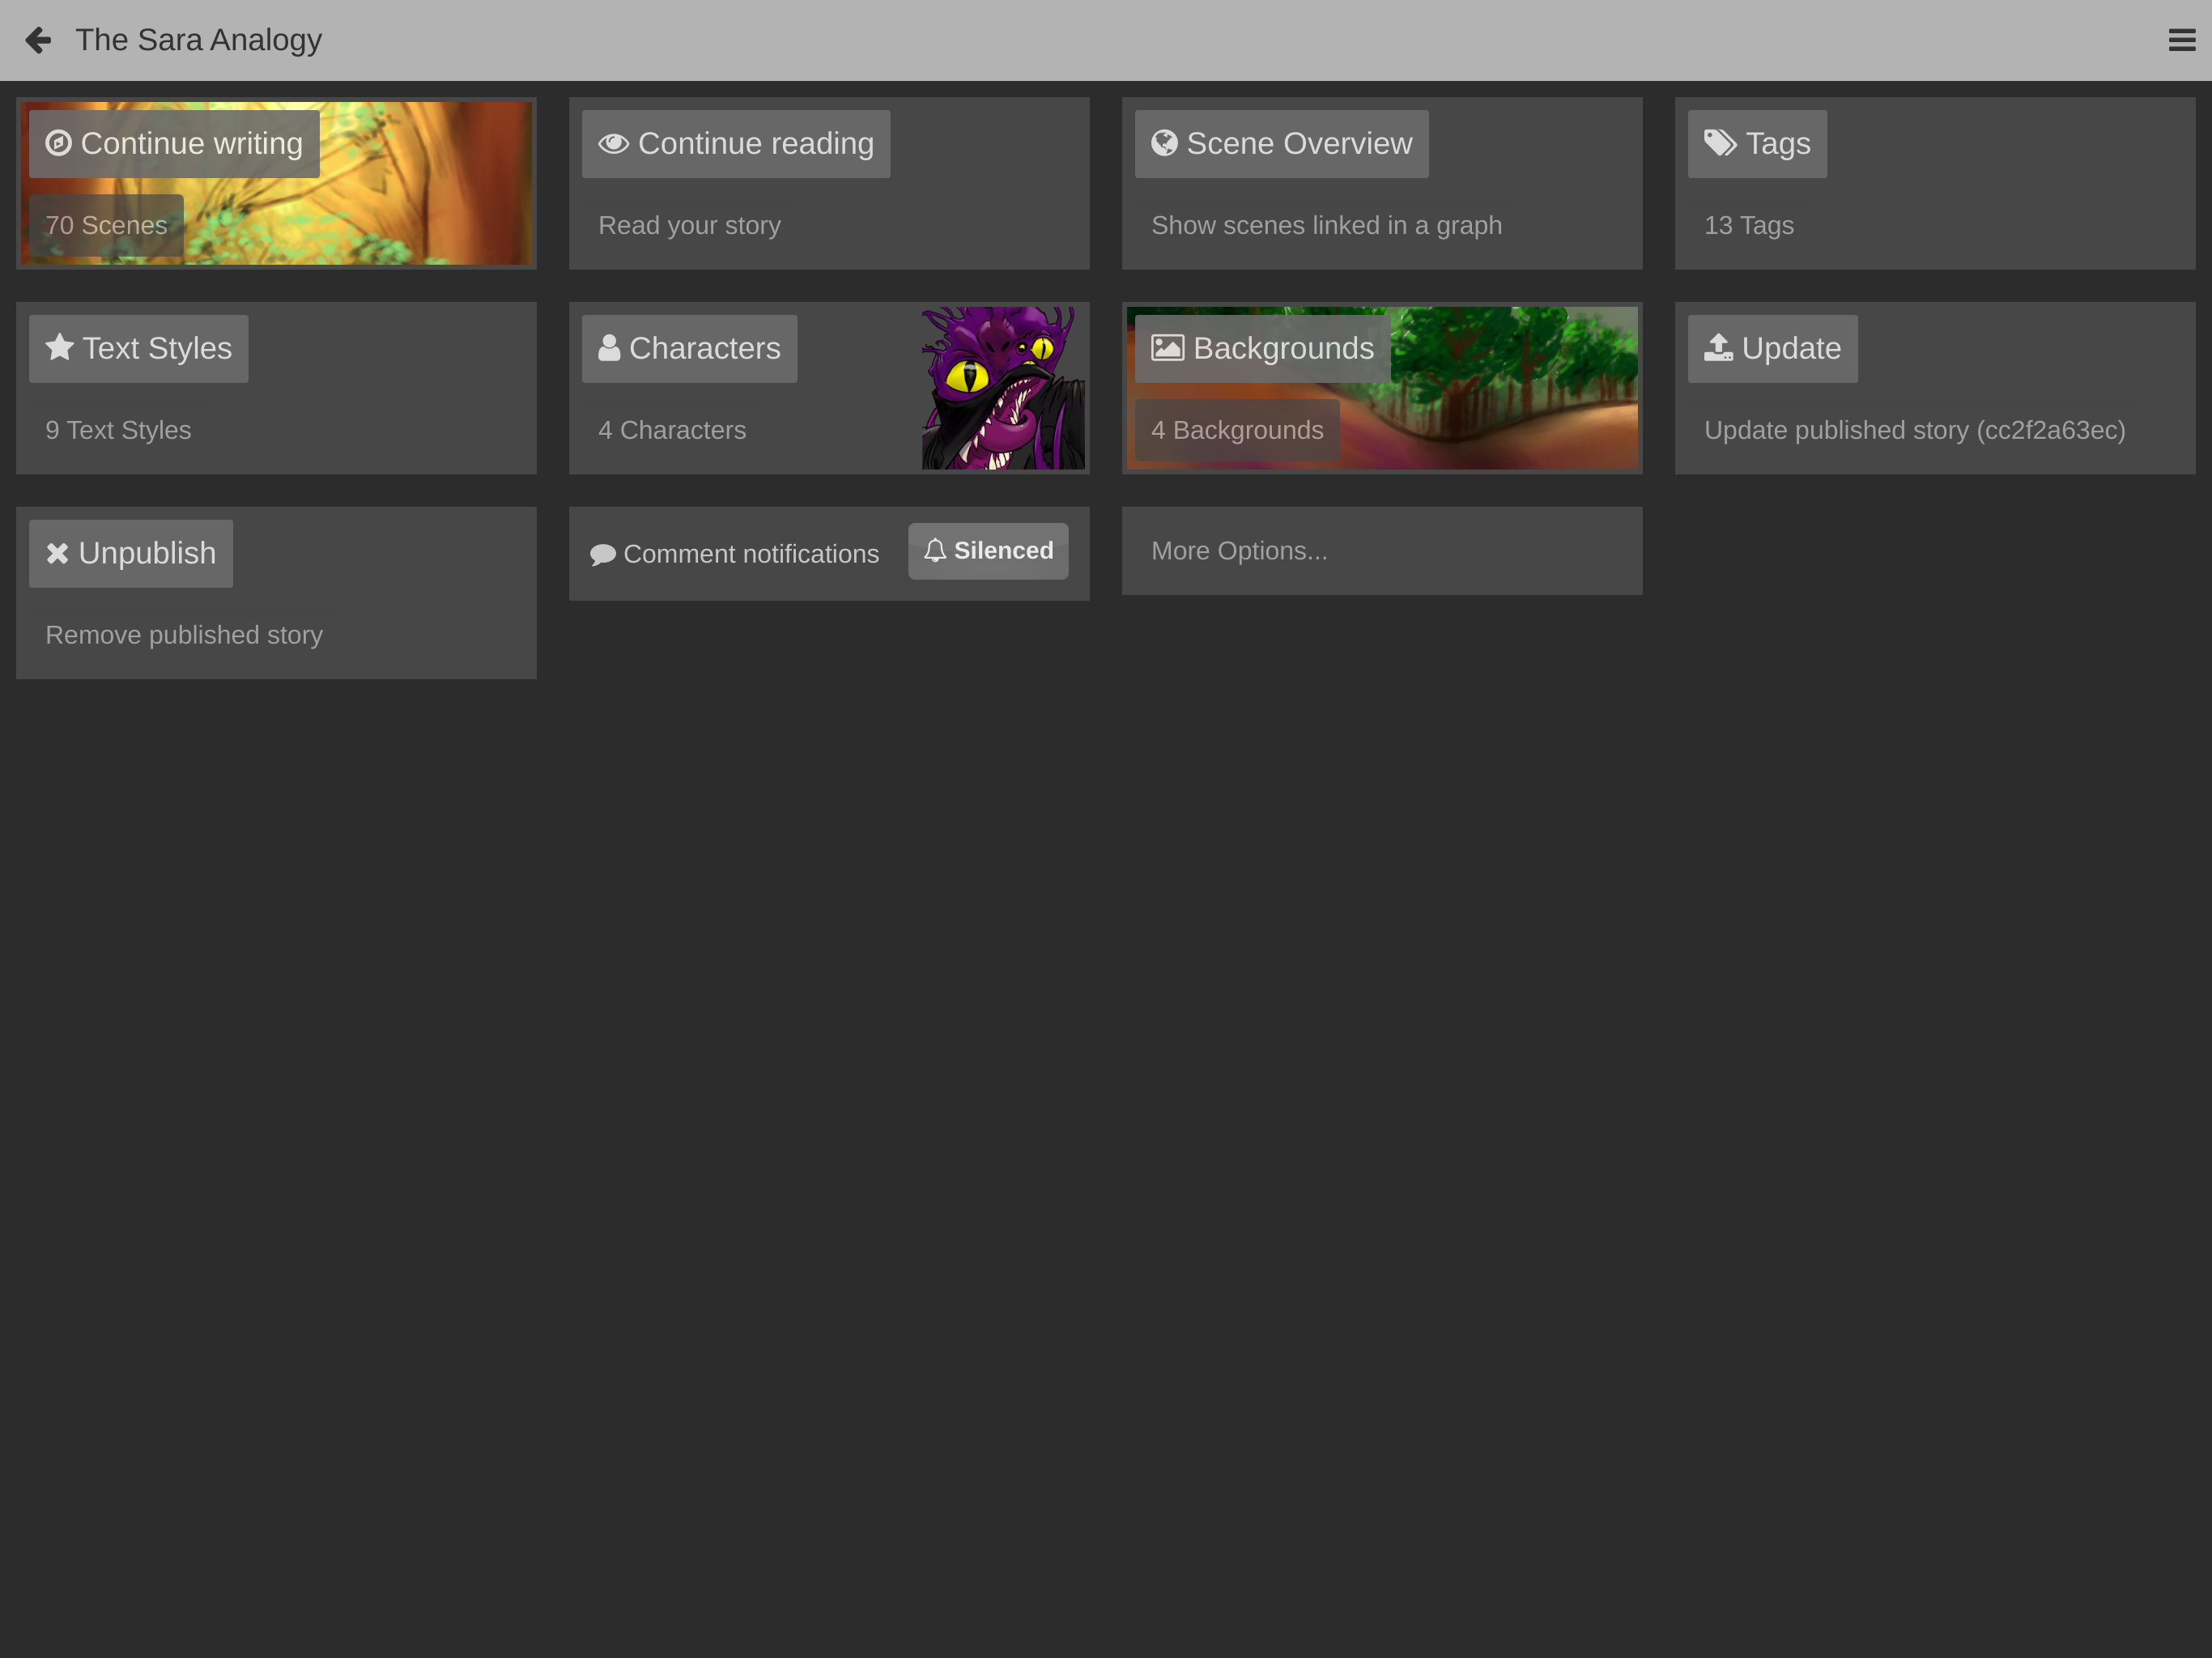The width and height of the screenshot is (2212, 1658).
Task: Click the tags icon
Action: click(x=1720, y=143)
